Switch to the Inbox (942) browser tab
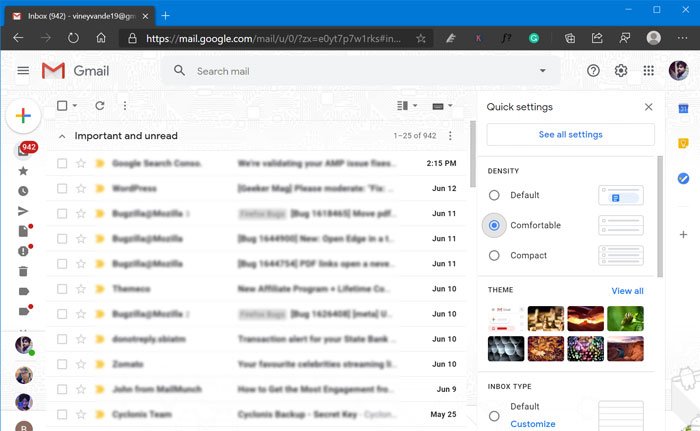 [80, 16]
